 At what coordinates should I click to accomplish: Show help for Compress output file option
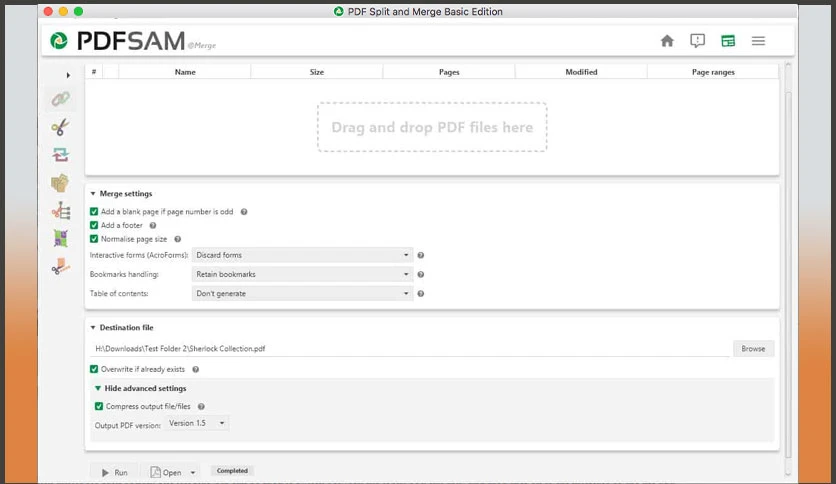201,407
